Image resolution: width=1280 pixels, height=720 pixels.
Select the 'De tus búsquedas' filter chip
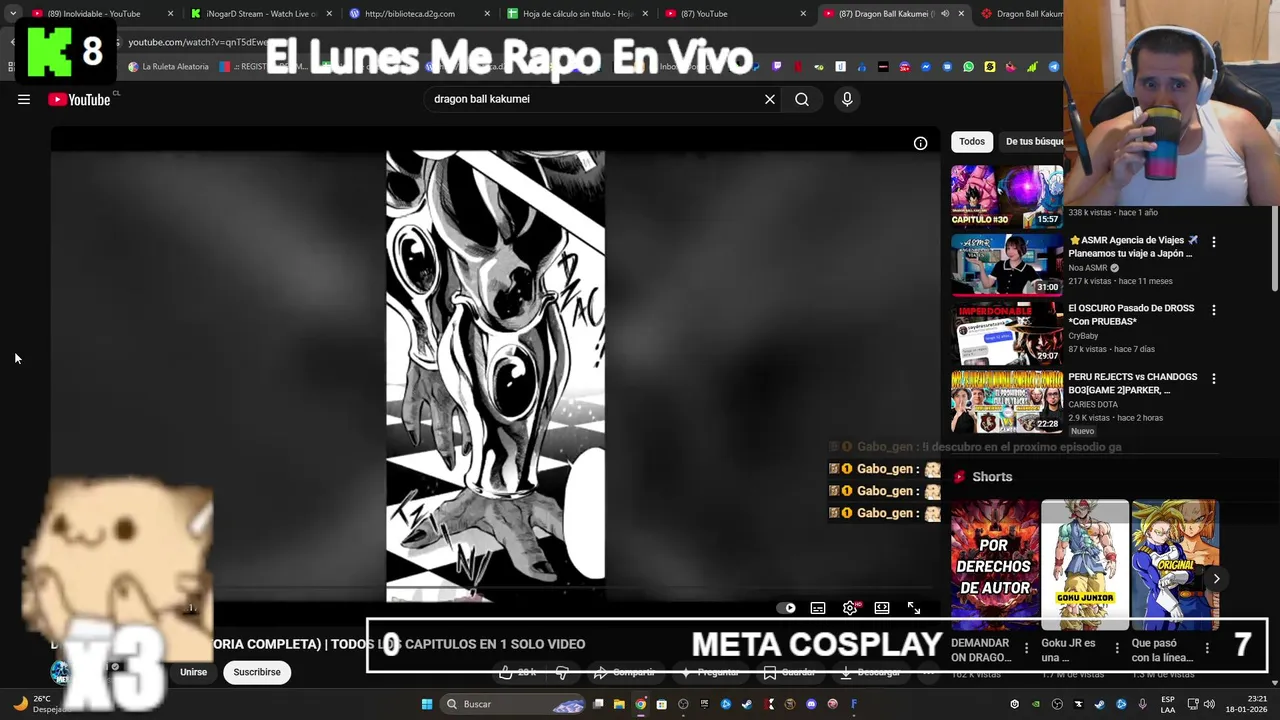click(1033, 141)
